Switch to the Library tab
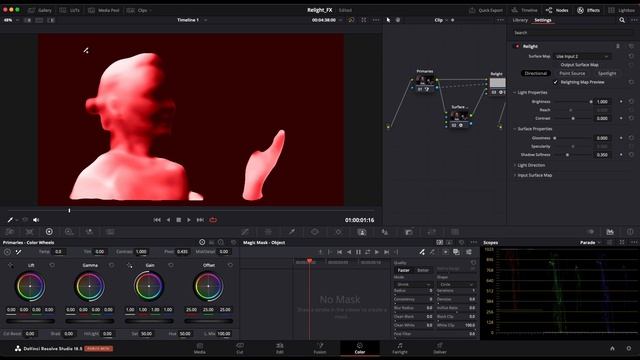Viewport: 640px width, 360px height. coord(520,20)
